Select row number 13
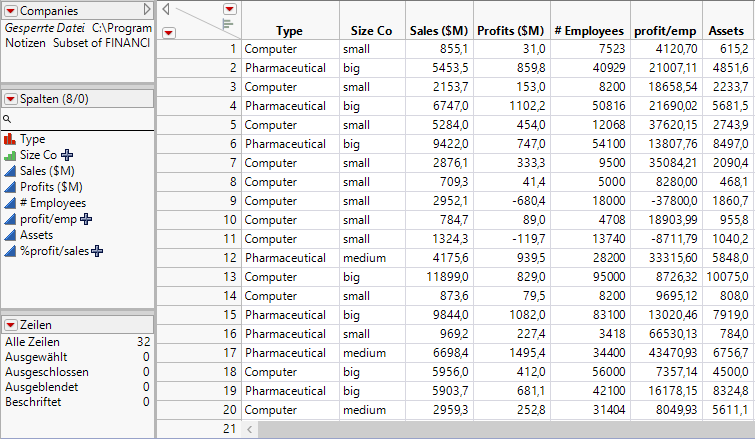This screenshot has width=755, height=439. point(199,277)
